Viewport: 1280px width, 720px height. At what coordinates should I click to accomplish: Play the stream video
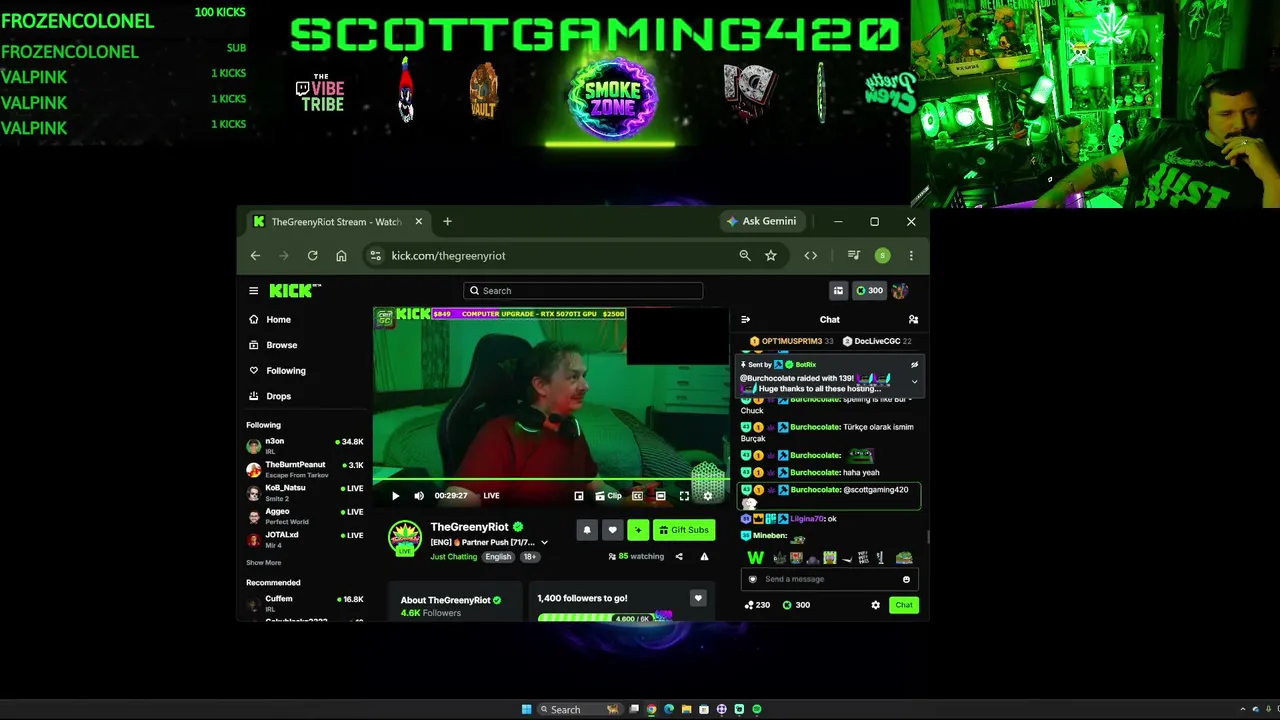click(395, 496)
